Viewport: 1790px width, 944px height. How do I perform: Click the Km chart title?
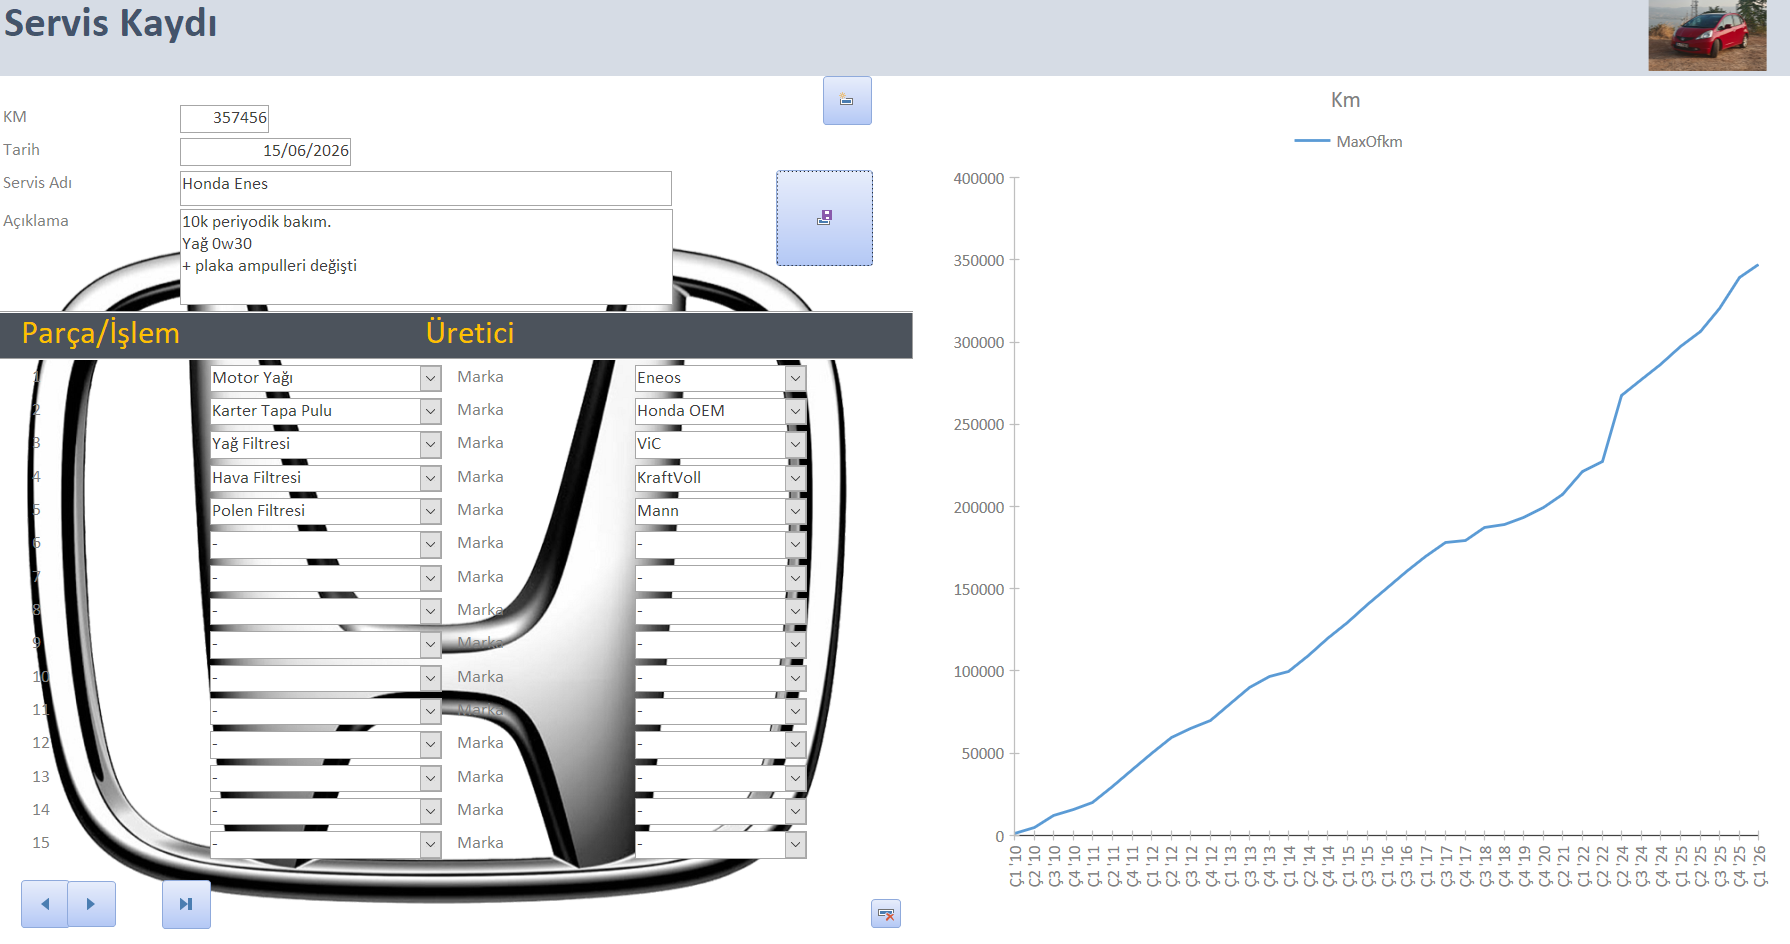pyautogui.click(x=1345, y=100)
